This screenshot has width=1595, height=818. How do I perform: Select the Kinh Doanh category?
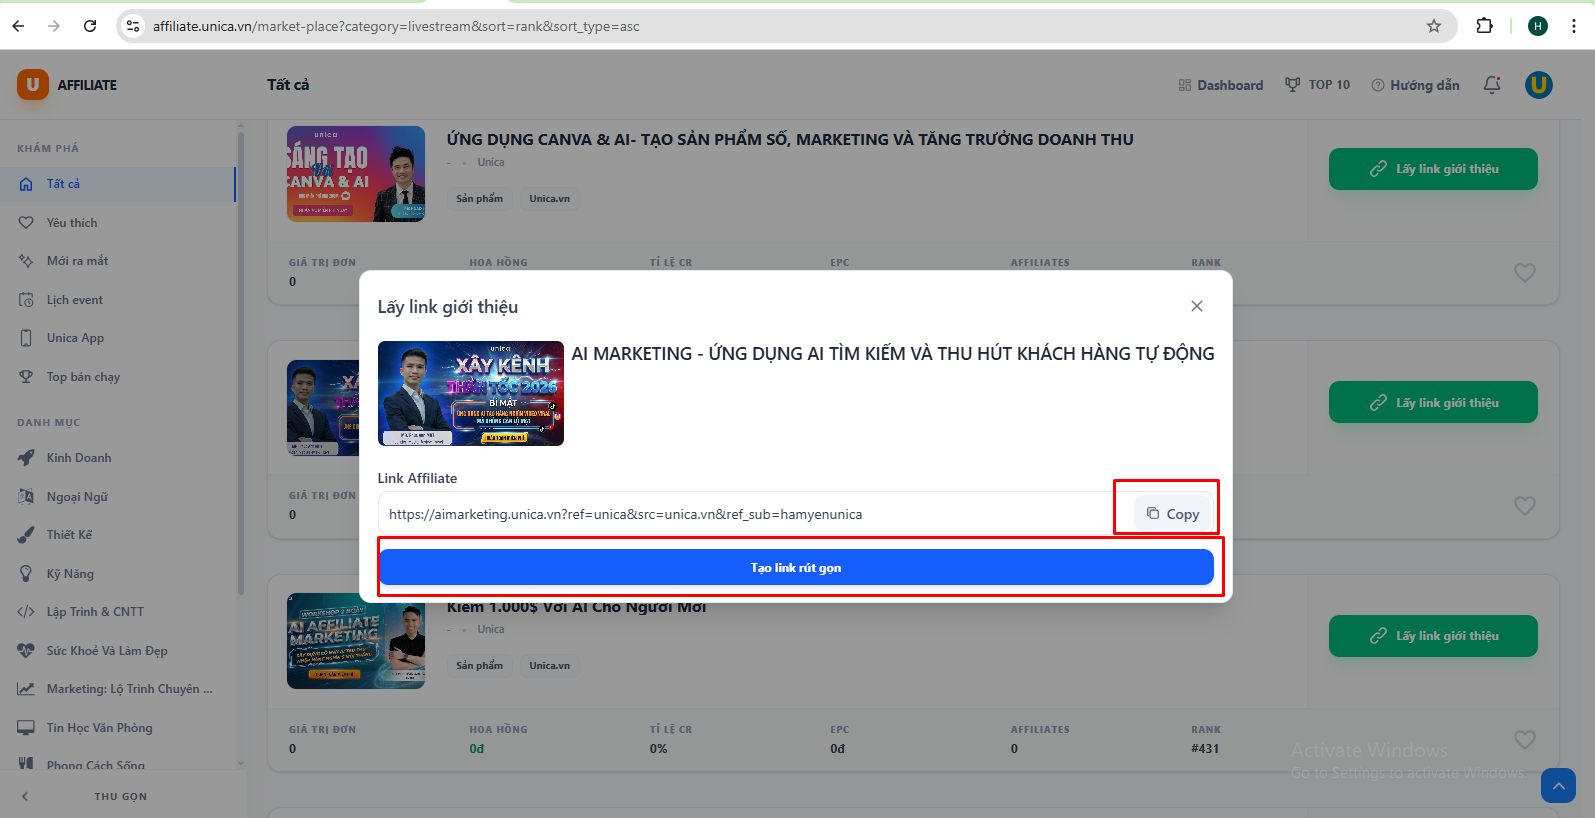point(79,458)
